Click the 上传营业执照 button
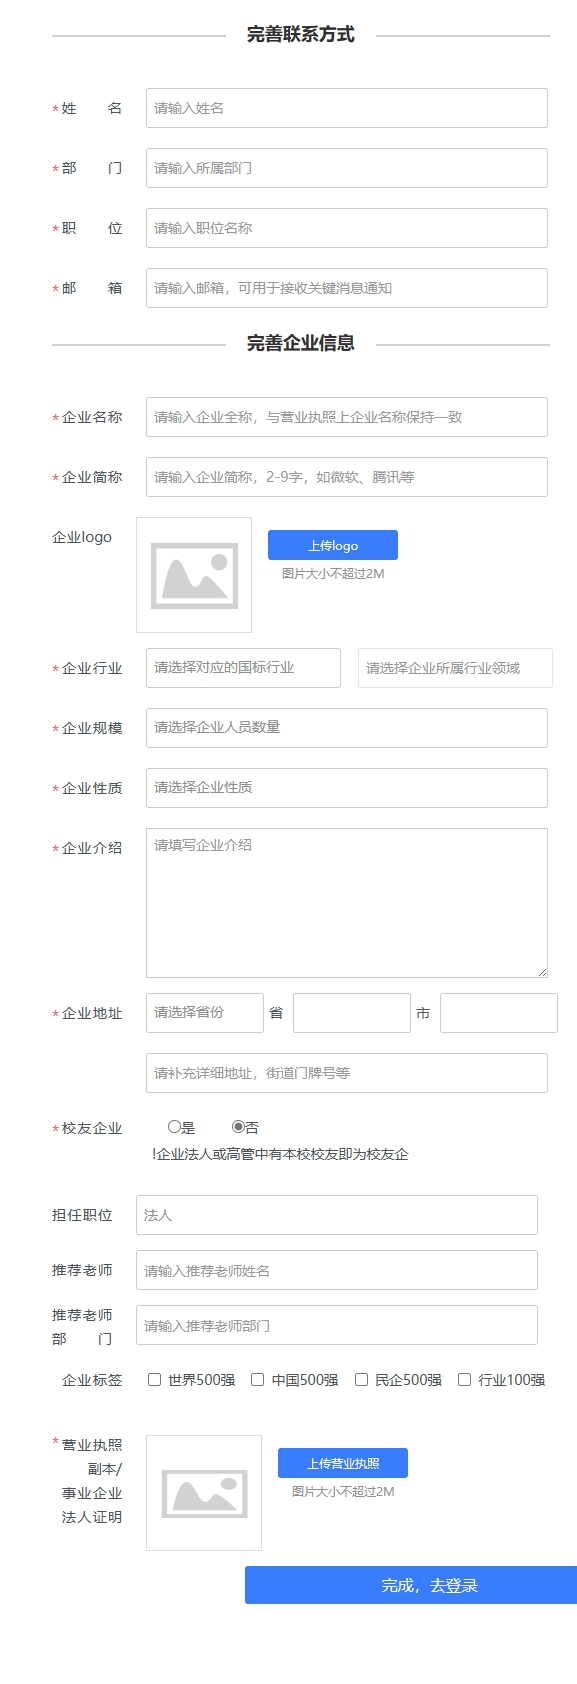The width and height of the screenshot is (577, 1684). coord(342,1462)
